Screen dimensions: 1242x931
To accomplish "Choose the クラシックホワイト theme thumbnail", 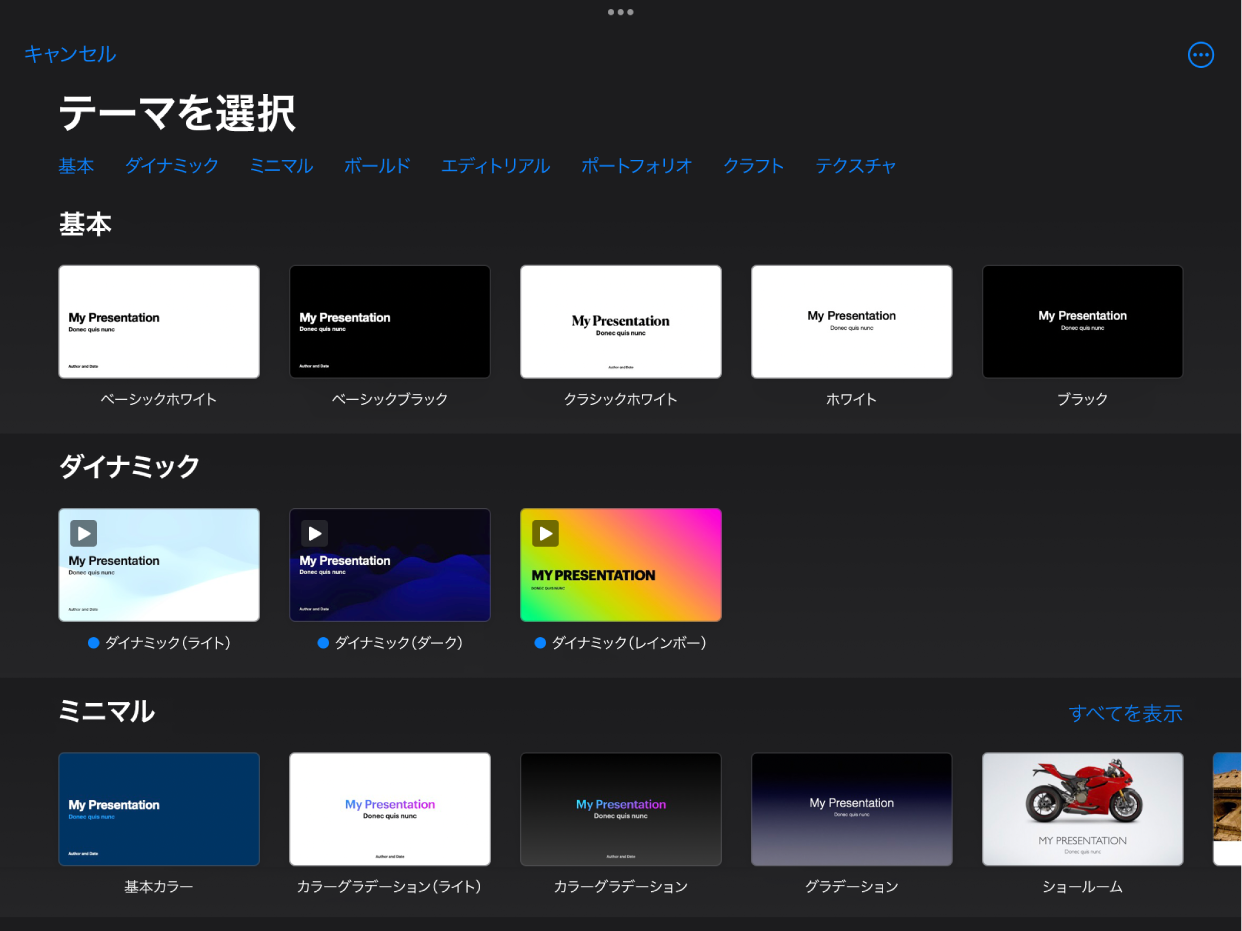I will click(x=621, y=322).
